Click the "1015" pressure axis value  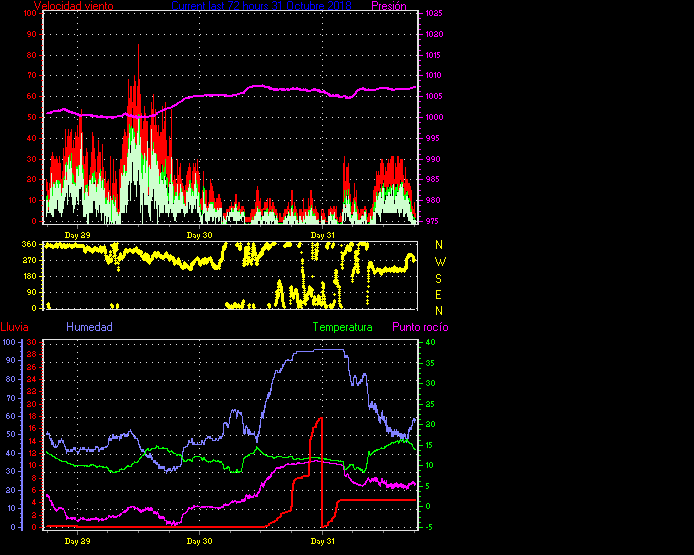(433, 55)
